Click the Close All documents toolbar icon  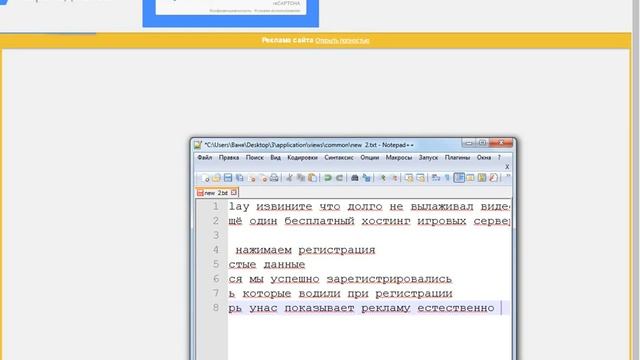263,178
